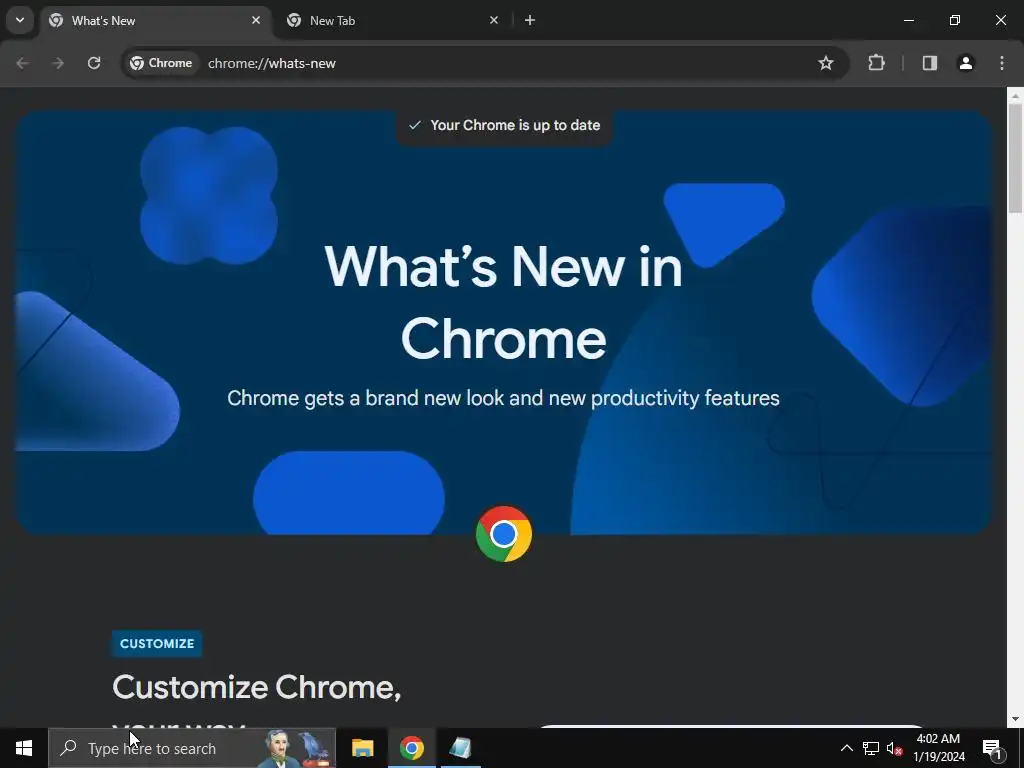Close the New Tab tab
The image size is (1024, 768).
click(x=494, y=20)
